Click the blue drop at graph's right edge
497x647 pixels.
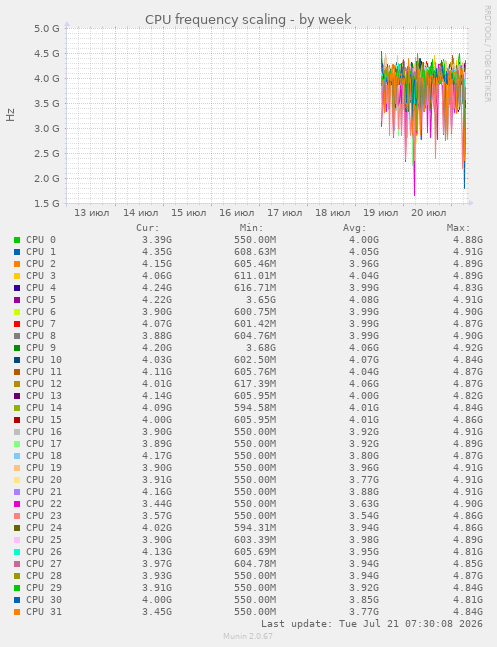pyautogui.click(x=465, y=177)
